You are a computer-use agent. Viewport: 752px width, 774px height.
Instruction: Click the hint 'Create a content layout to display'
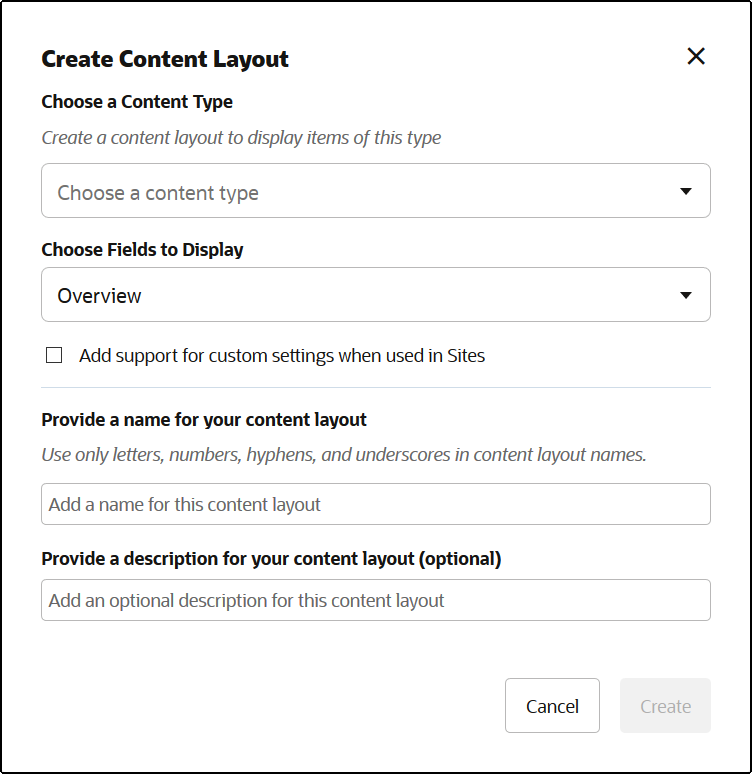(241, 138)
